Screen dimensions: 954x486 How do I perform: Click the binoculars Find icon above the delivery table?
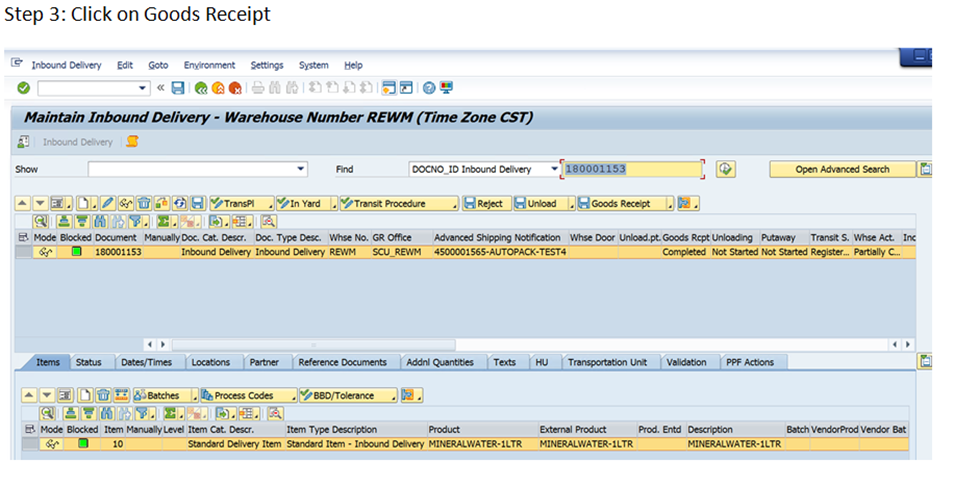100,221
